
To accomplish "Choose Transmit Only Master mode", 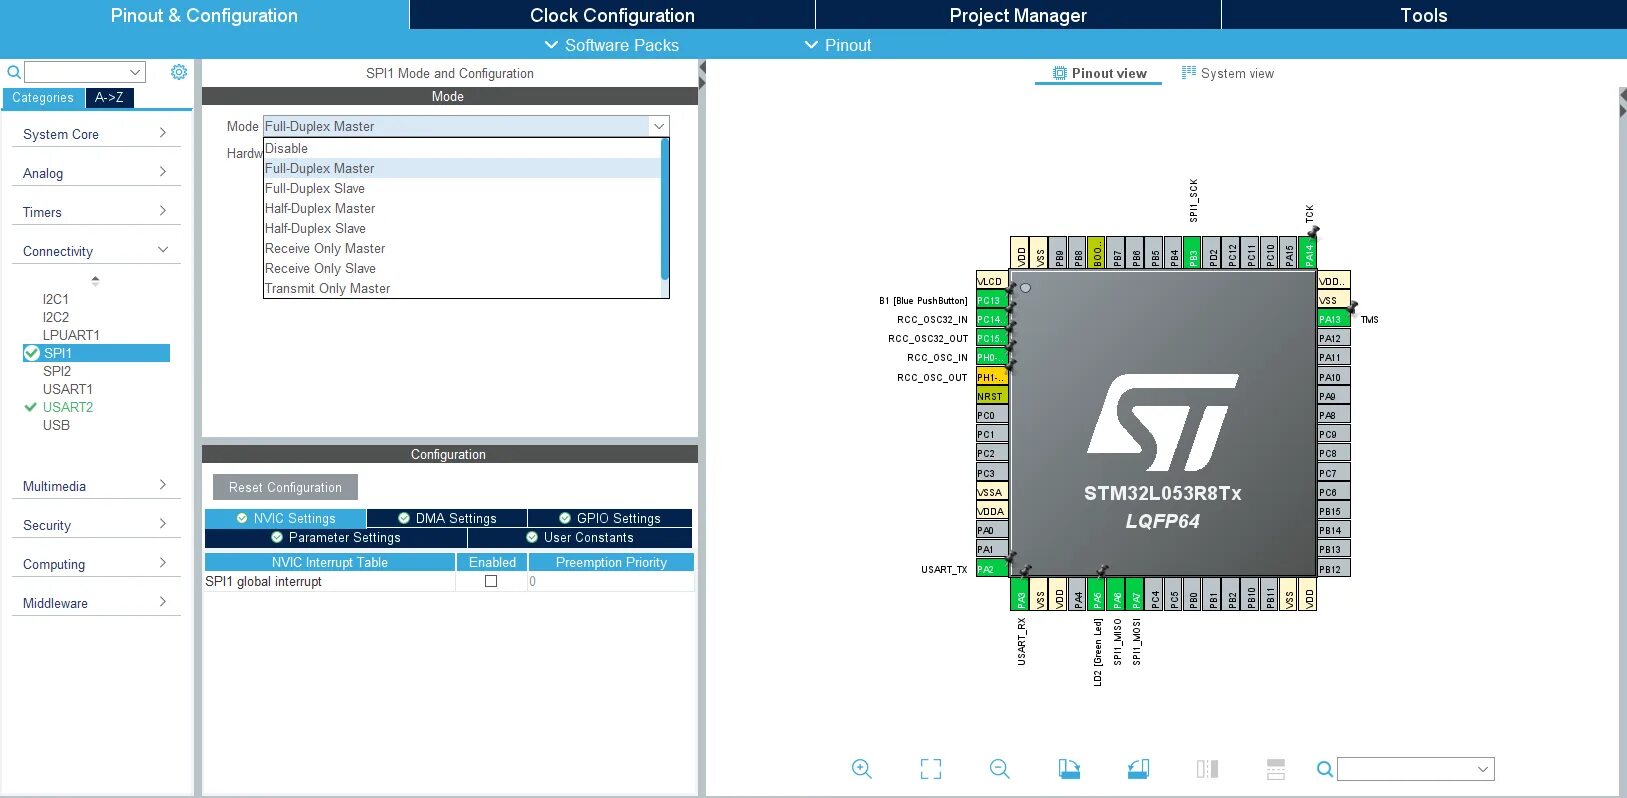I will click(461, 288).
